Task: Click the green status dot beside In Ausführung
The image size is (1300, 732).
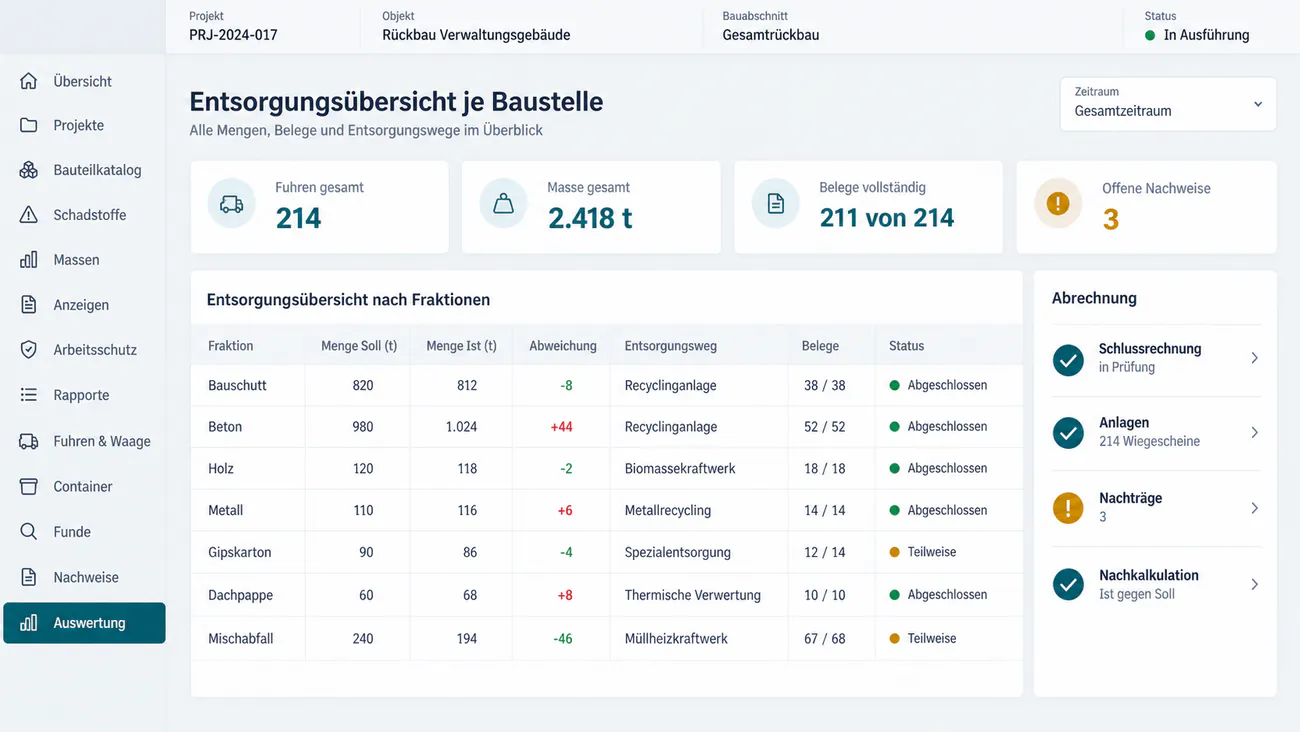Action: (x=1151, y=36)
